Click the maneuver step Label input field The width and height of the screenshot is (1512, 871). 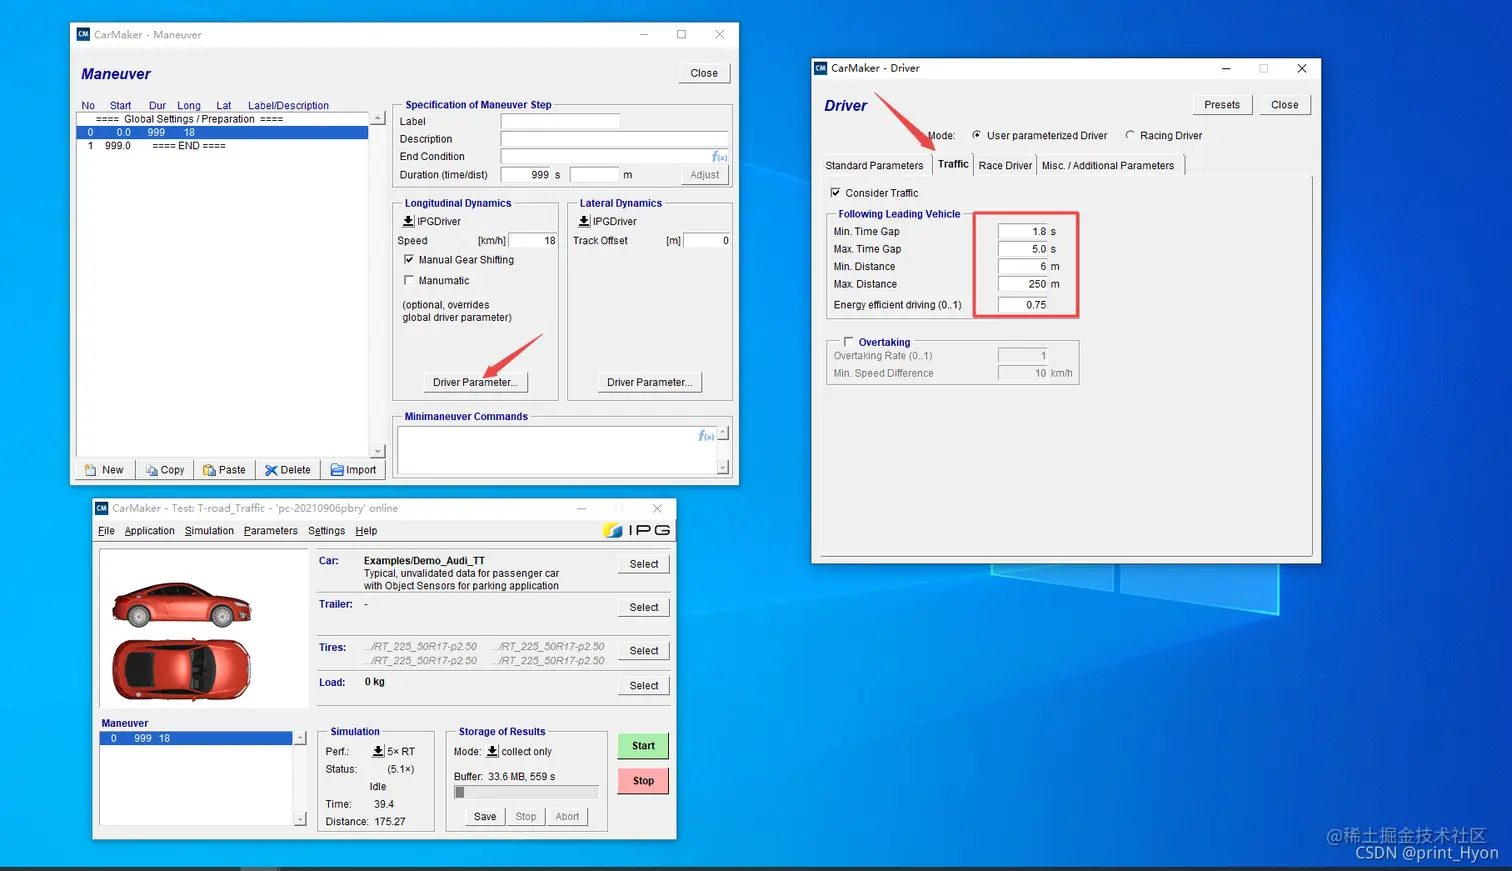pyautogui.click(x=560, y=121)
